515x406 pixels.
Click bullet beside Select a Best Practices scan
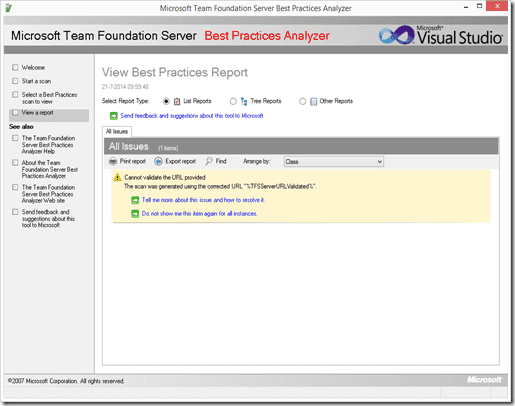click(x=15, y=95)
